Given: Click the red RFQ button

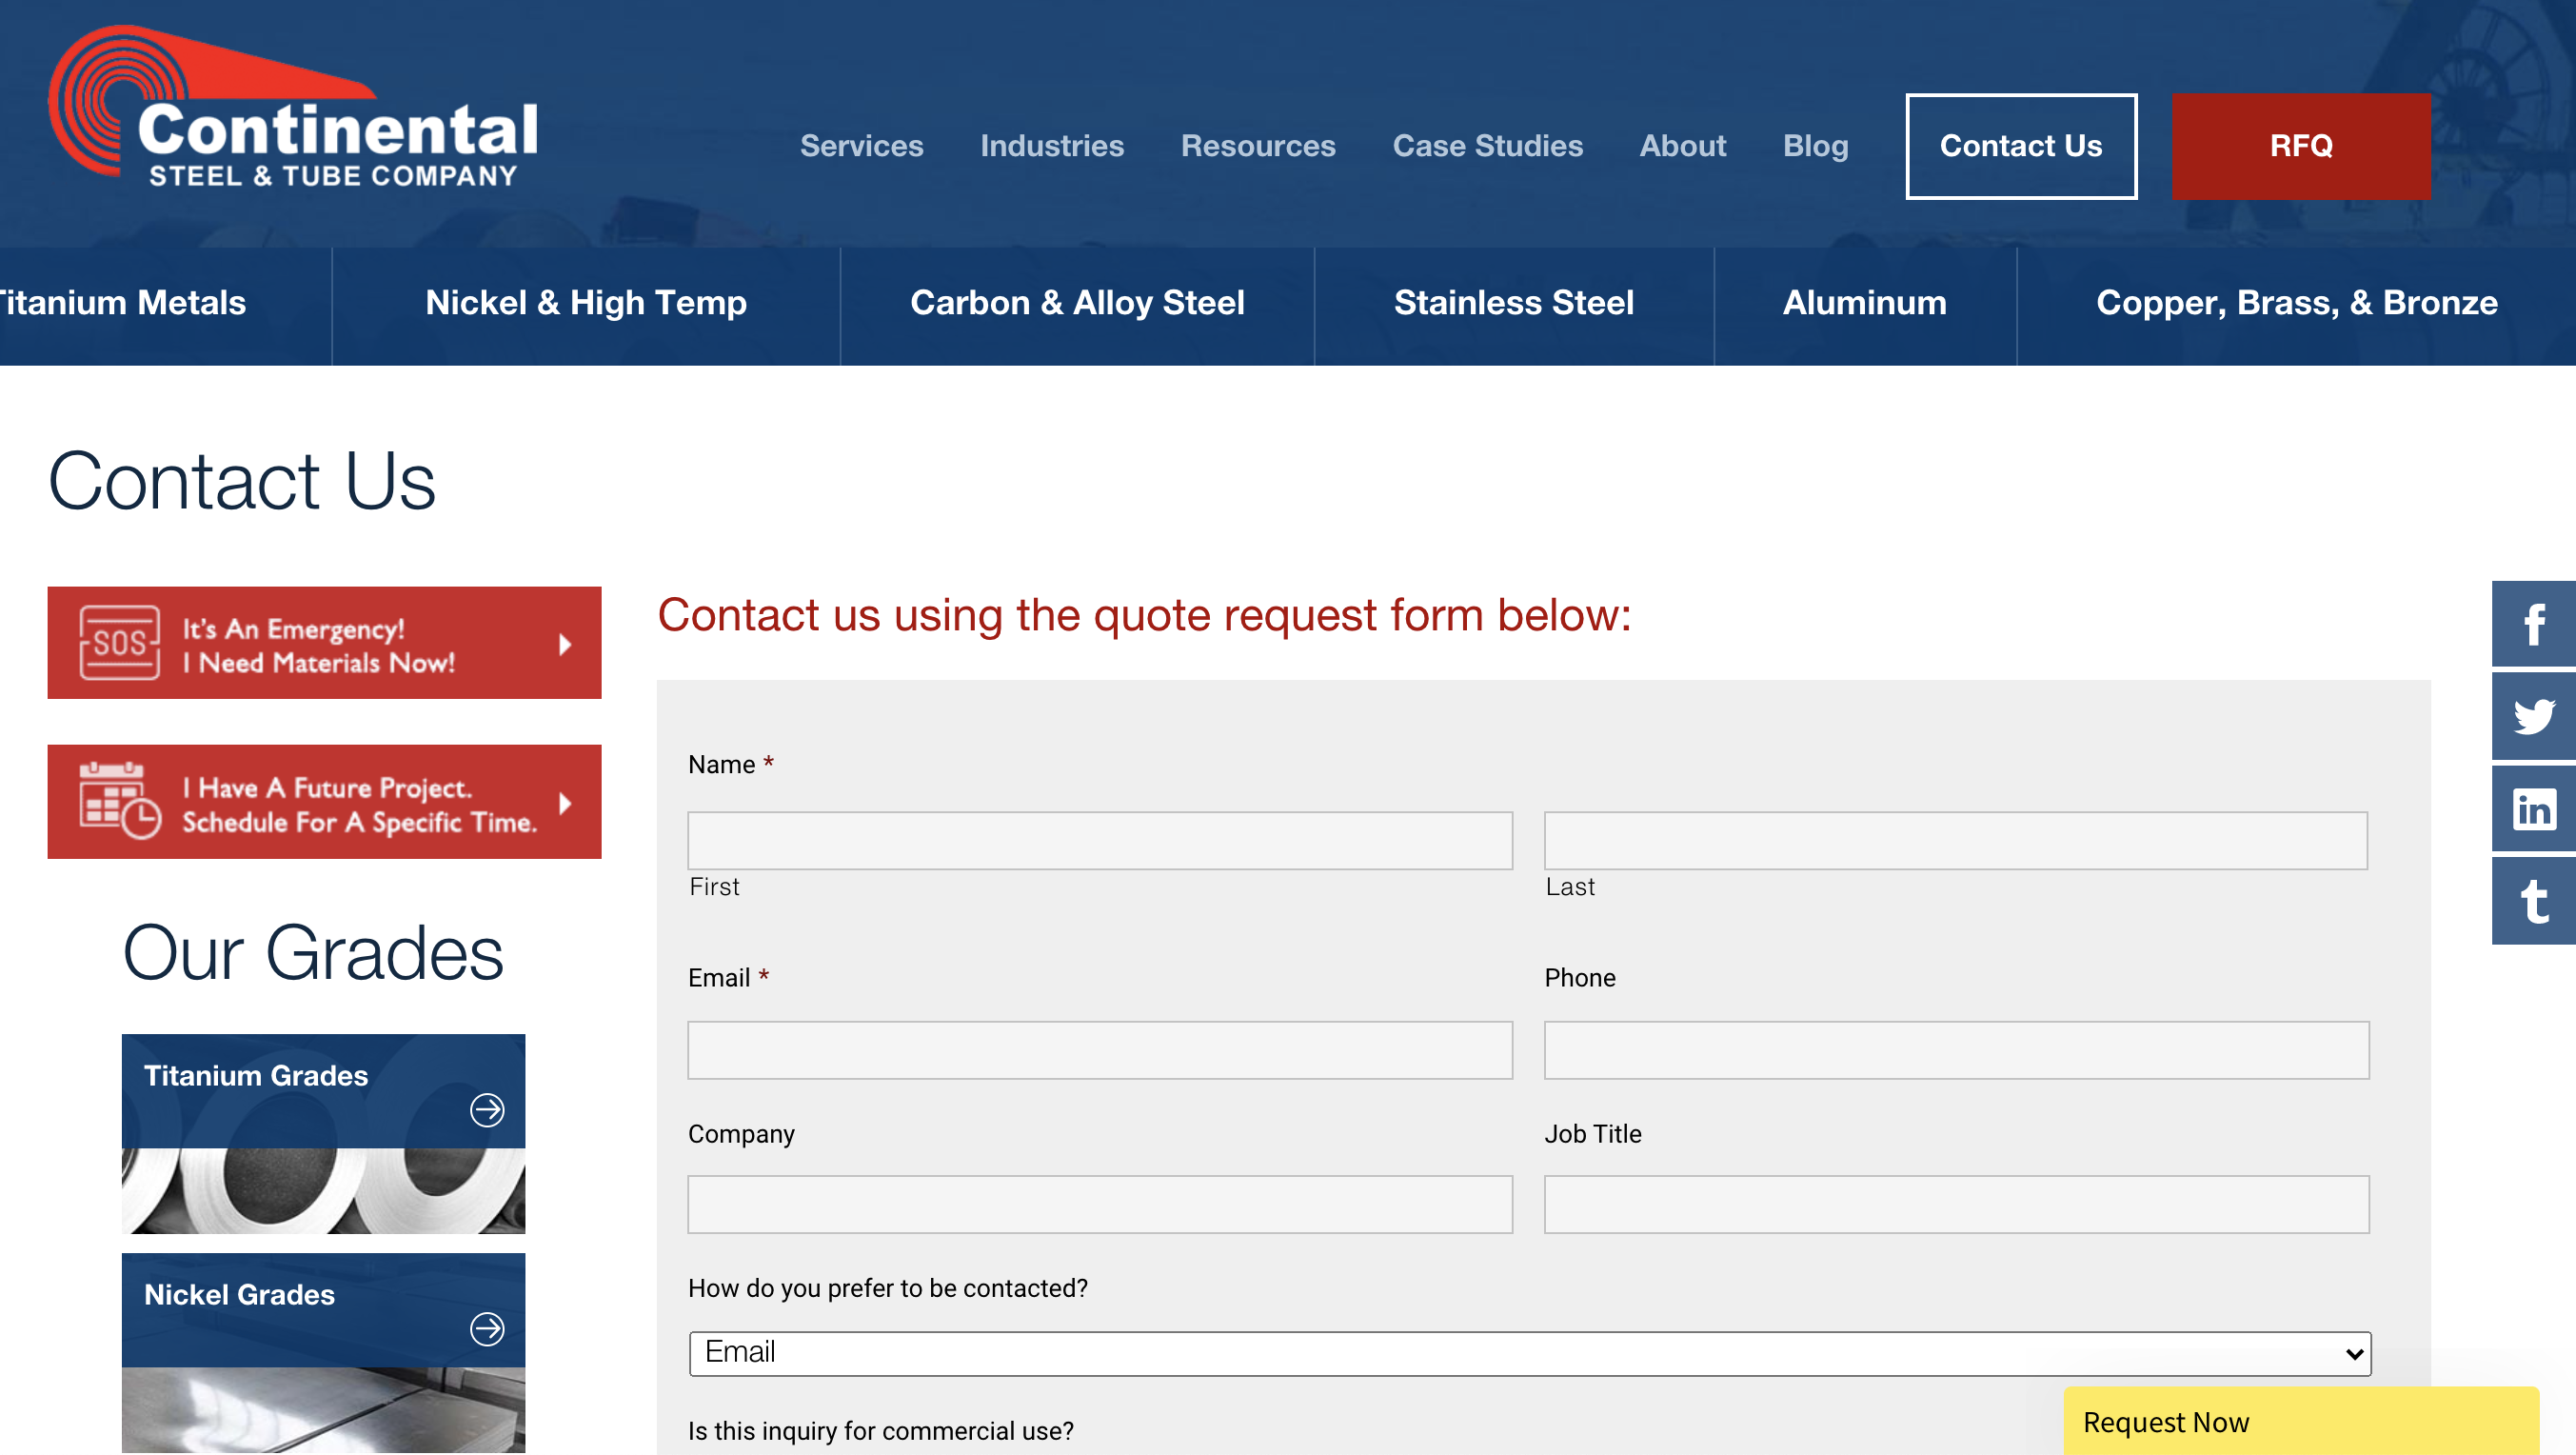Looking at the screenshot, I should (x=2300, y=146).
